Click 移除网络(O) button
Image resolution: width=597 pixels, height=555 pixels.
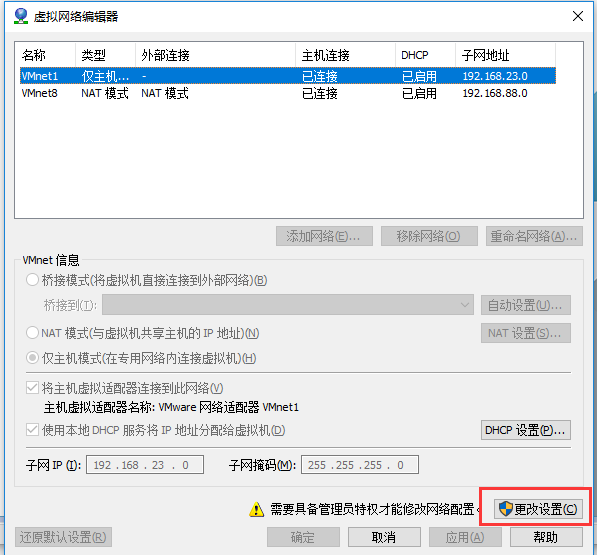(429, 236)
